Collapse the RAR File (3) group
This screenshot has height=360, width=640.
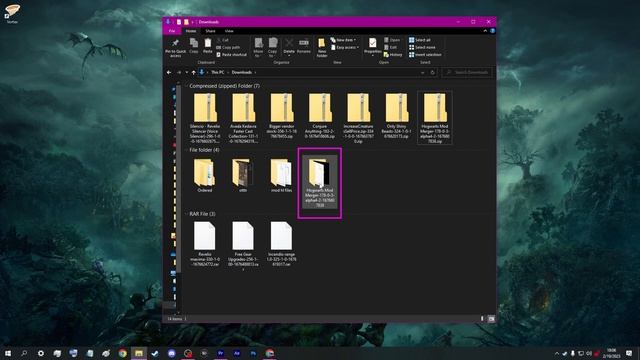(187, 214)
